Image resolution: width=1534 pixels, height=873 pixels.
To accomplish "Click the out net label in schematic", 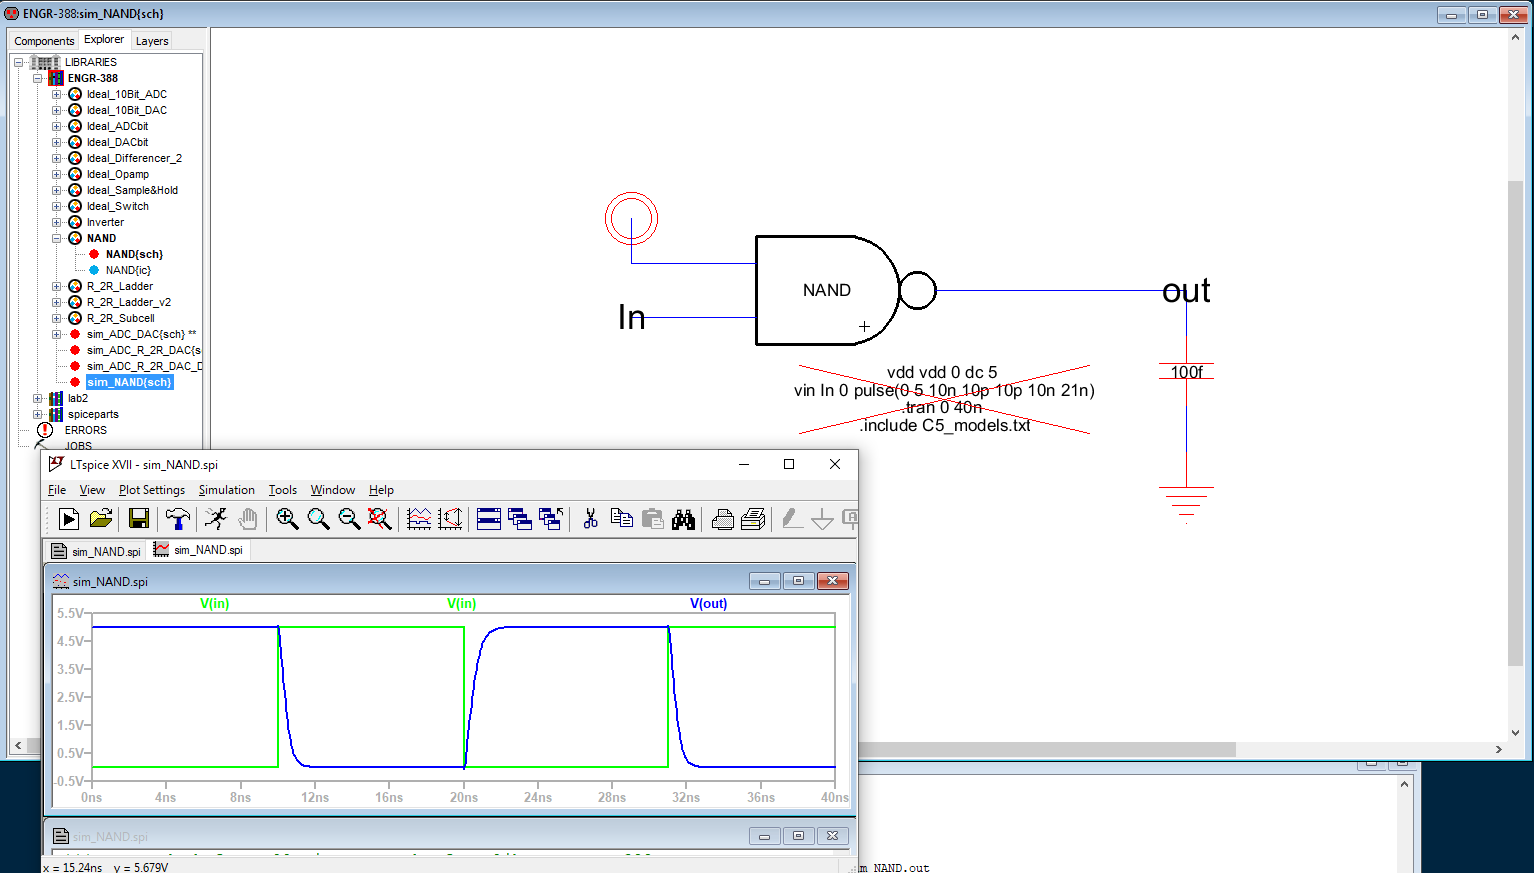I will coord(1186,291).
